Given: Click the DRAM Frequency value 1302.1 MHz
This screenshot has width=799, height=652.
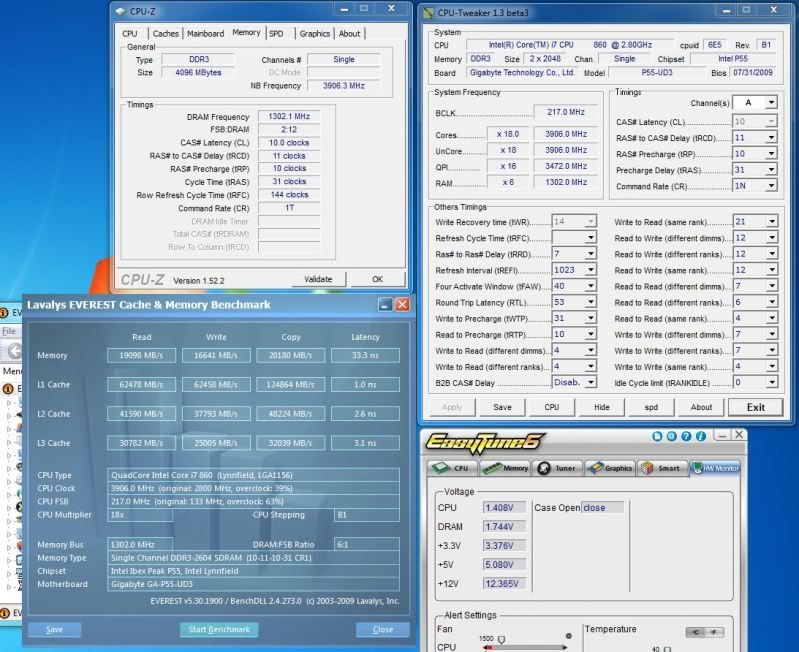Looking at the screenshot, I should 289,116.
